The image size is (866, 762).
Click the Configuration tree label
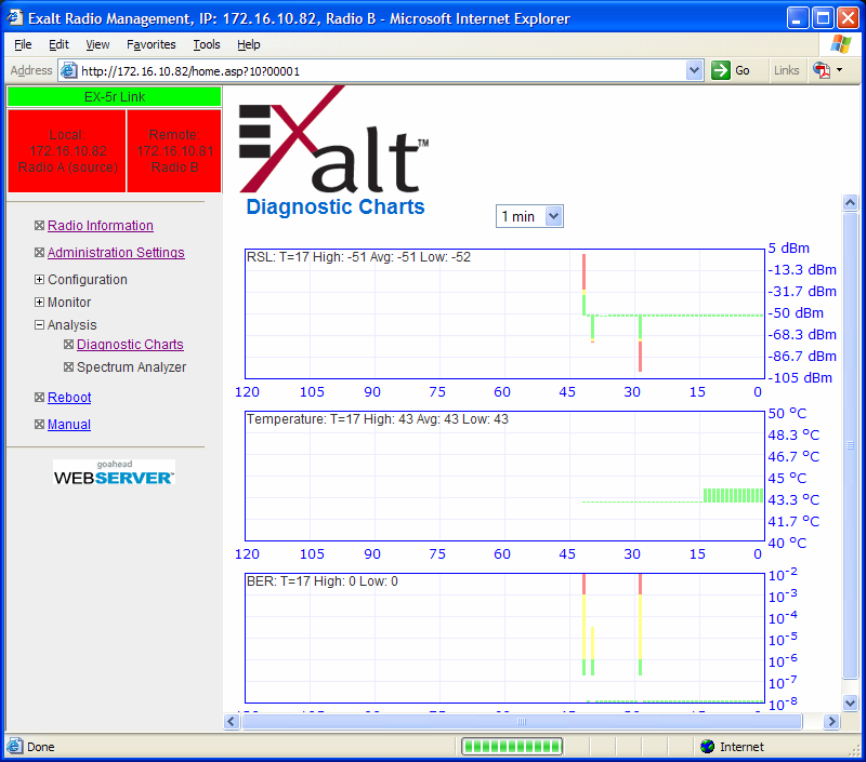87,279
